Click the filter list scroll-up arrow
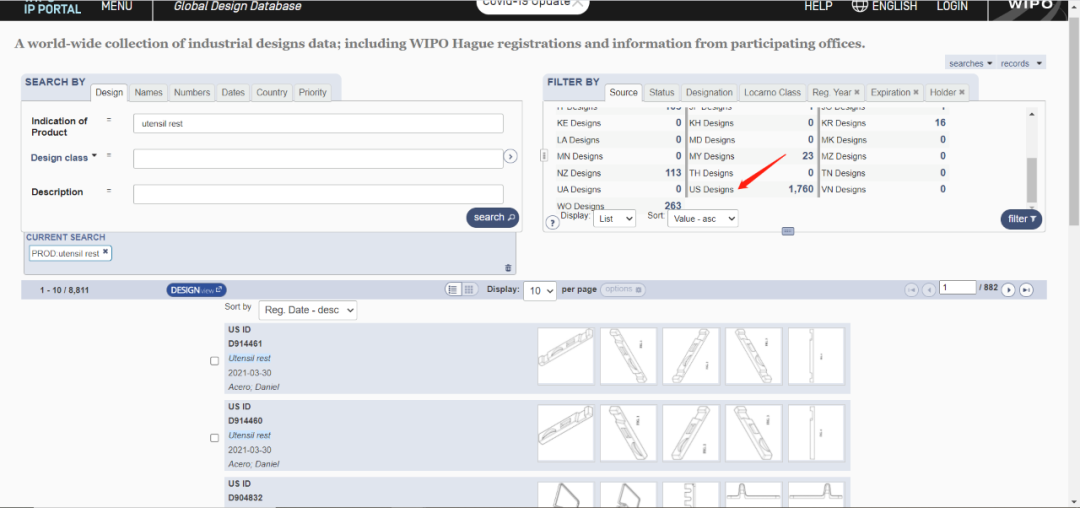1080x508 pixels. point(1031,114)
